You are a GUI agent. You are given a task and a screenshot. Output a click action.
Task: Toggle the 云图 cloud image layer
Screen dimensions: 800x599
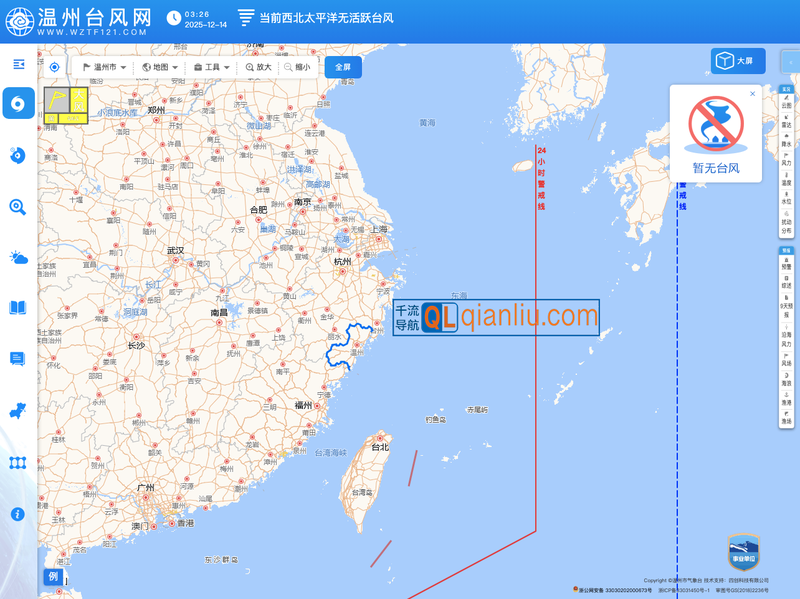(786, 101)
